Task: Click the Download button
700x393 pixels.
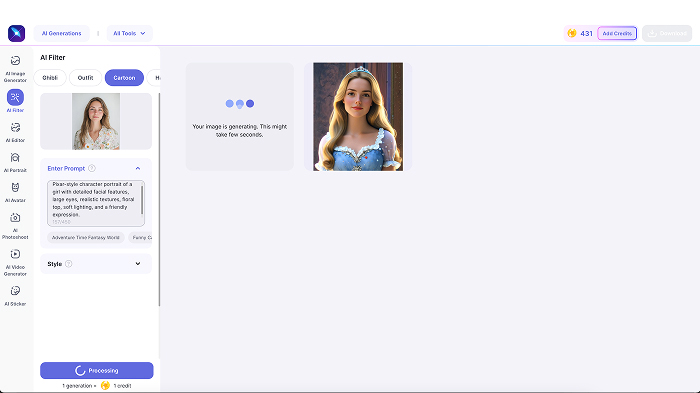Action: click(x=667, y=33)
